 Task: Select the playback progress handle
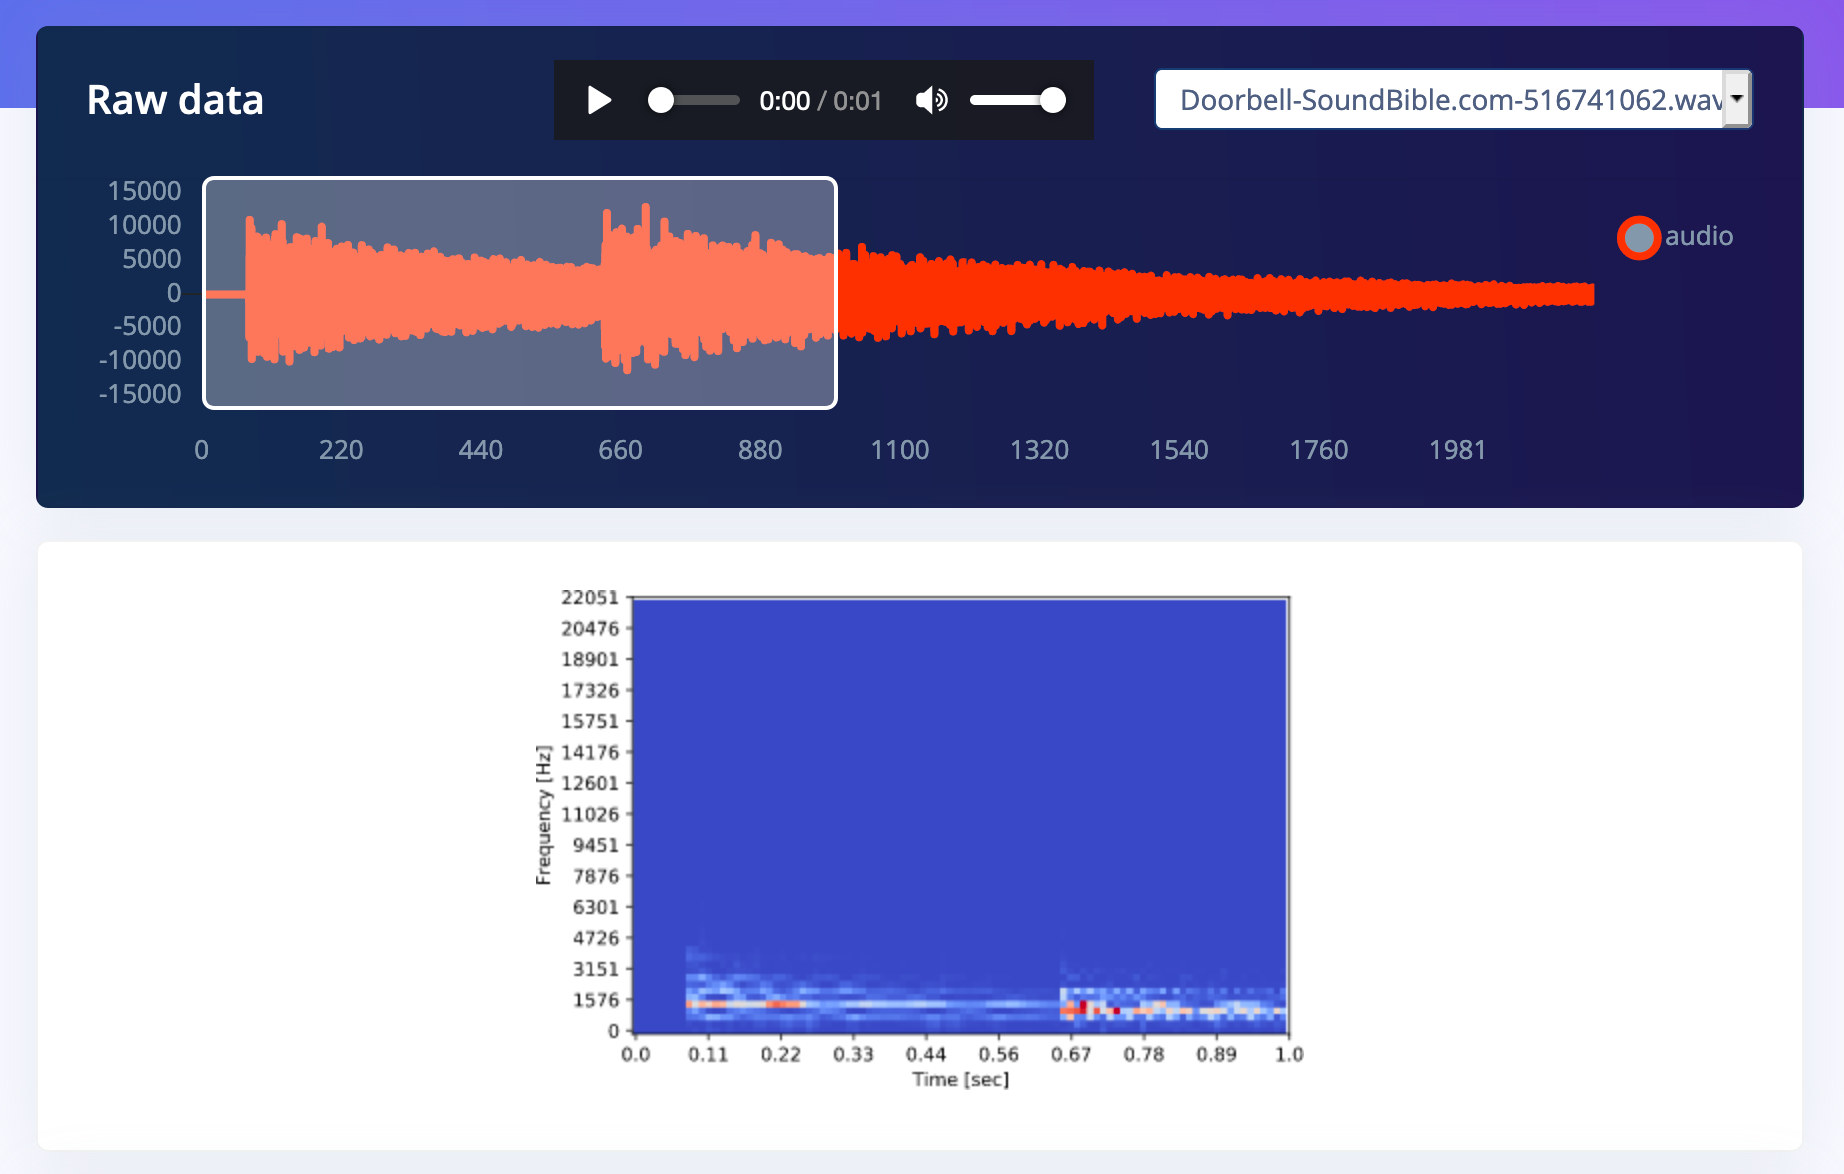[x=660, y=100]
